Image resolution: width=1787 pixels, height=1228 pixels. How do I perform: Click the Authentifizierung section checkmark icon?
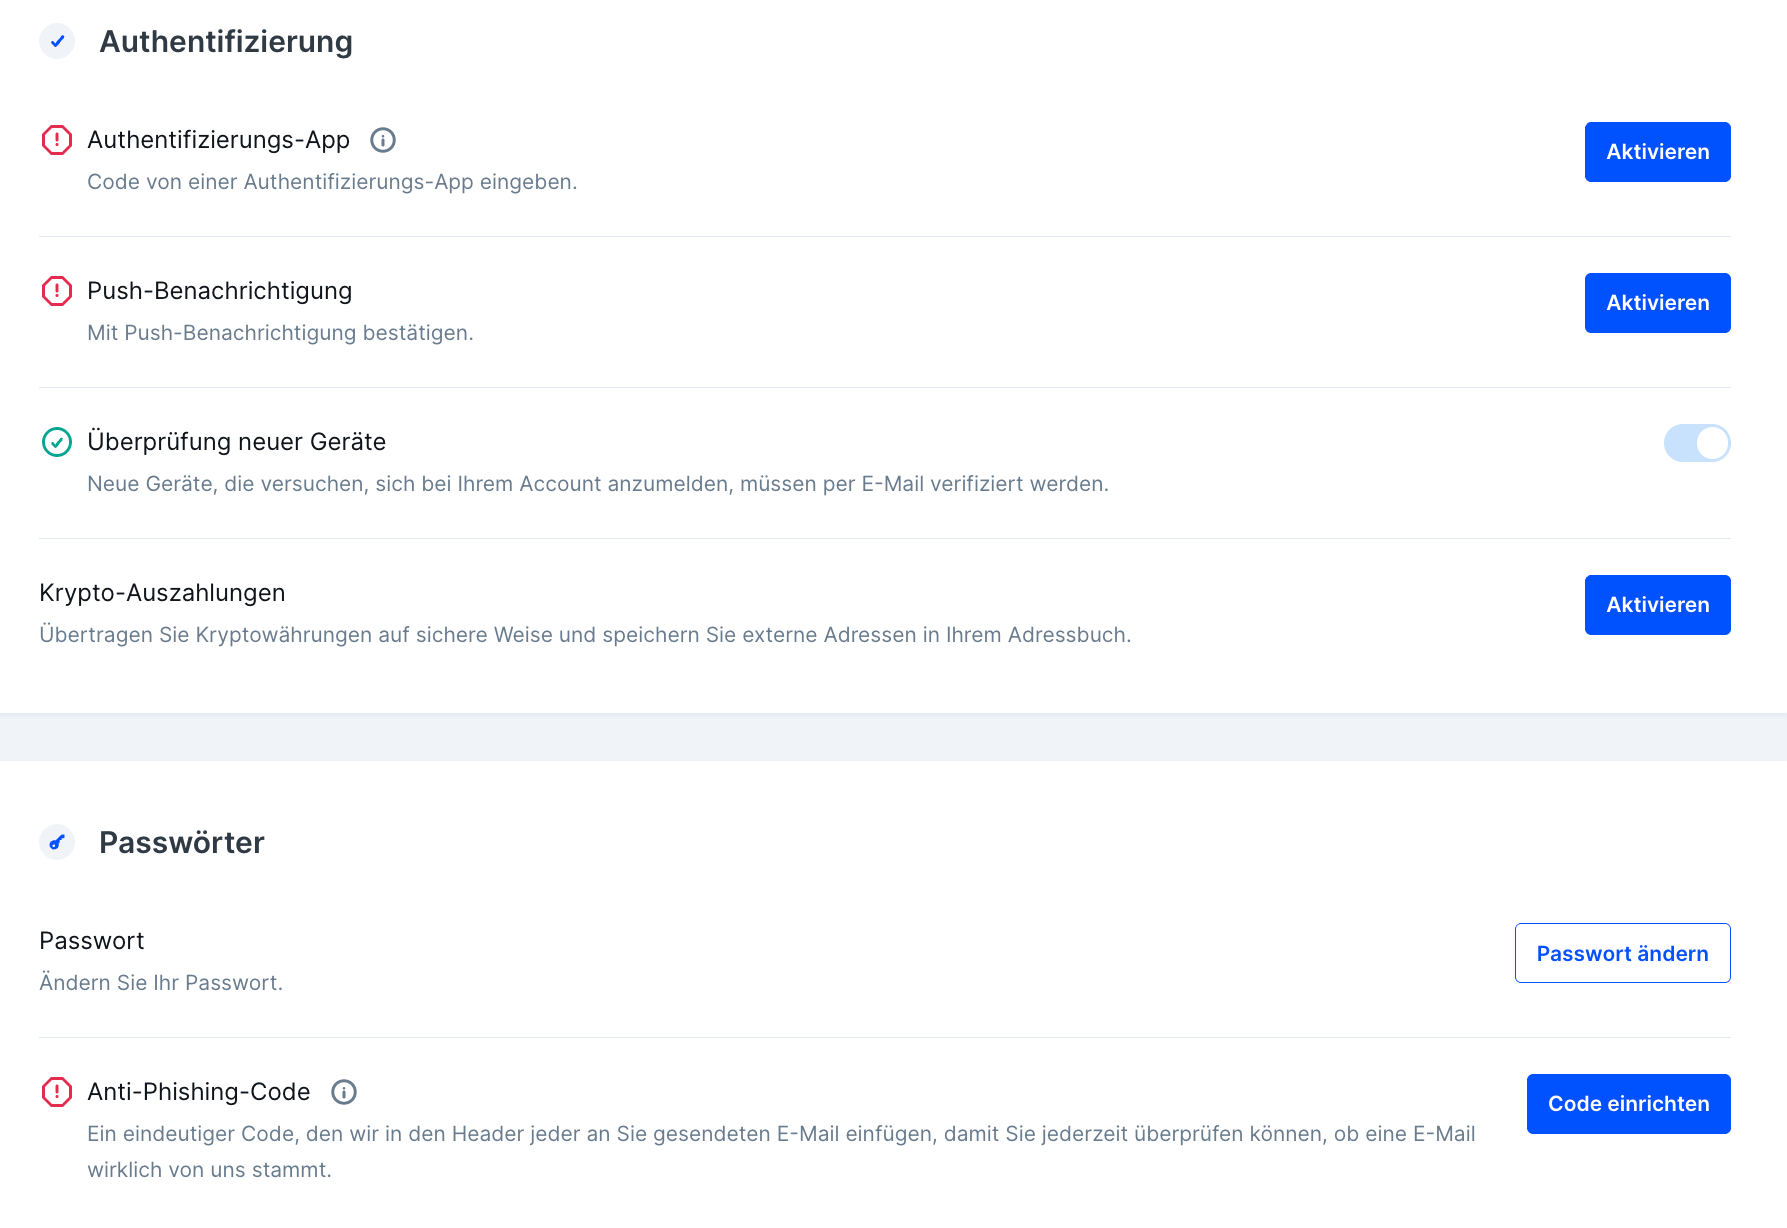point(57,41)
